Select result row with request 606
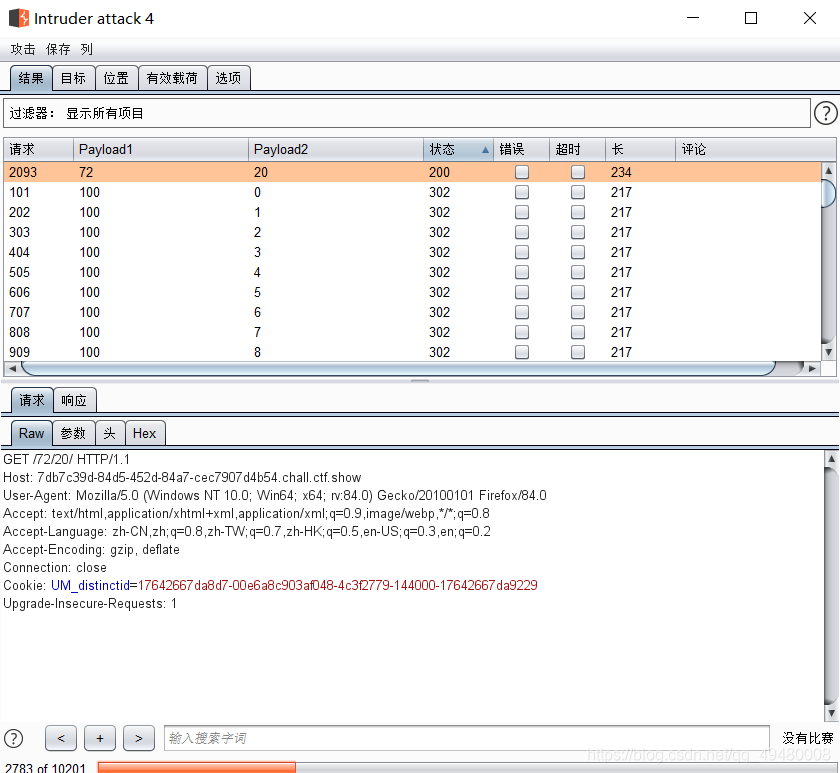The height and width of the screenshot is (773, 840). 412,292
